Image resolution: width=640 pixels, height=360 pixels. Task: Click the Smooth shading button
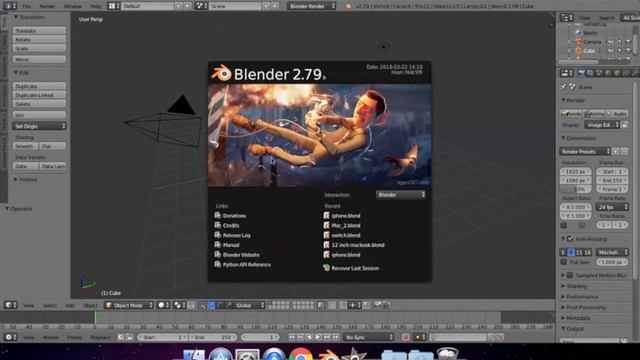pos(25,146)
